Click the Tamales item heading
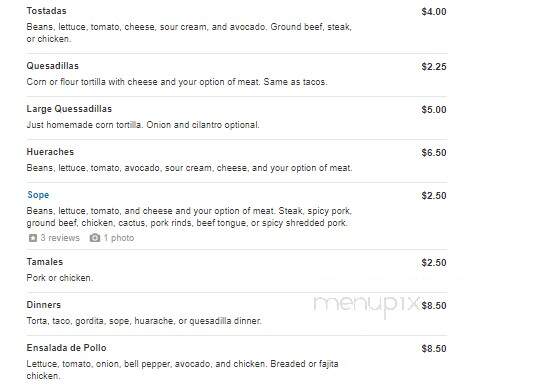546x386 pixels. [45, 262]
